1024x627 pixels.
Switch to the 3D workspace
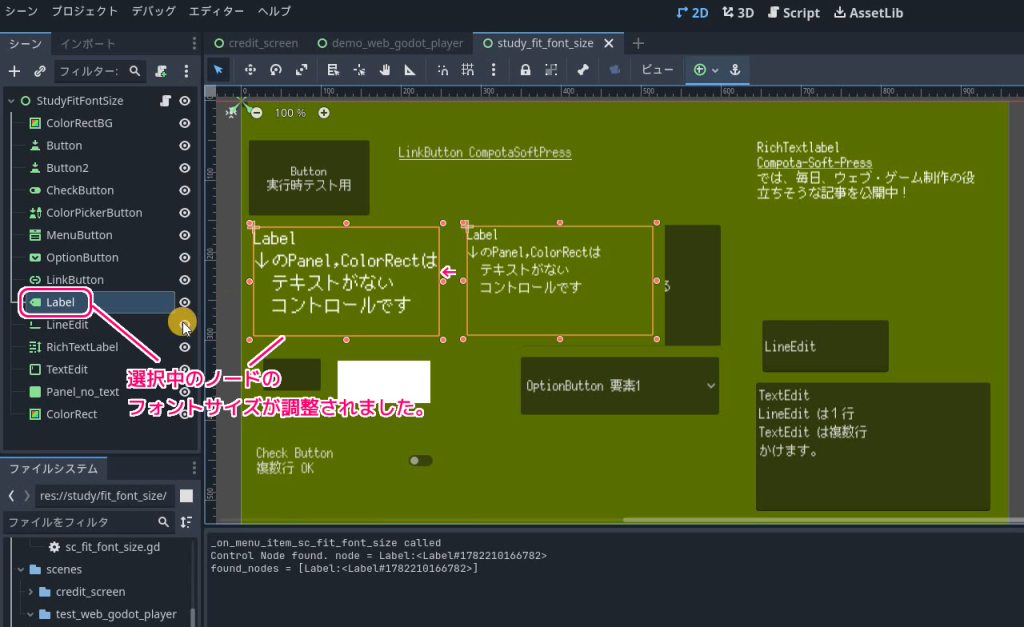pyautogui.click(x=738, y=12)
